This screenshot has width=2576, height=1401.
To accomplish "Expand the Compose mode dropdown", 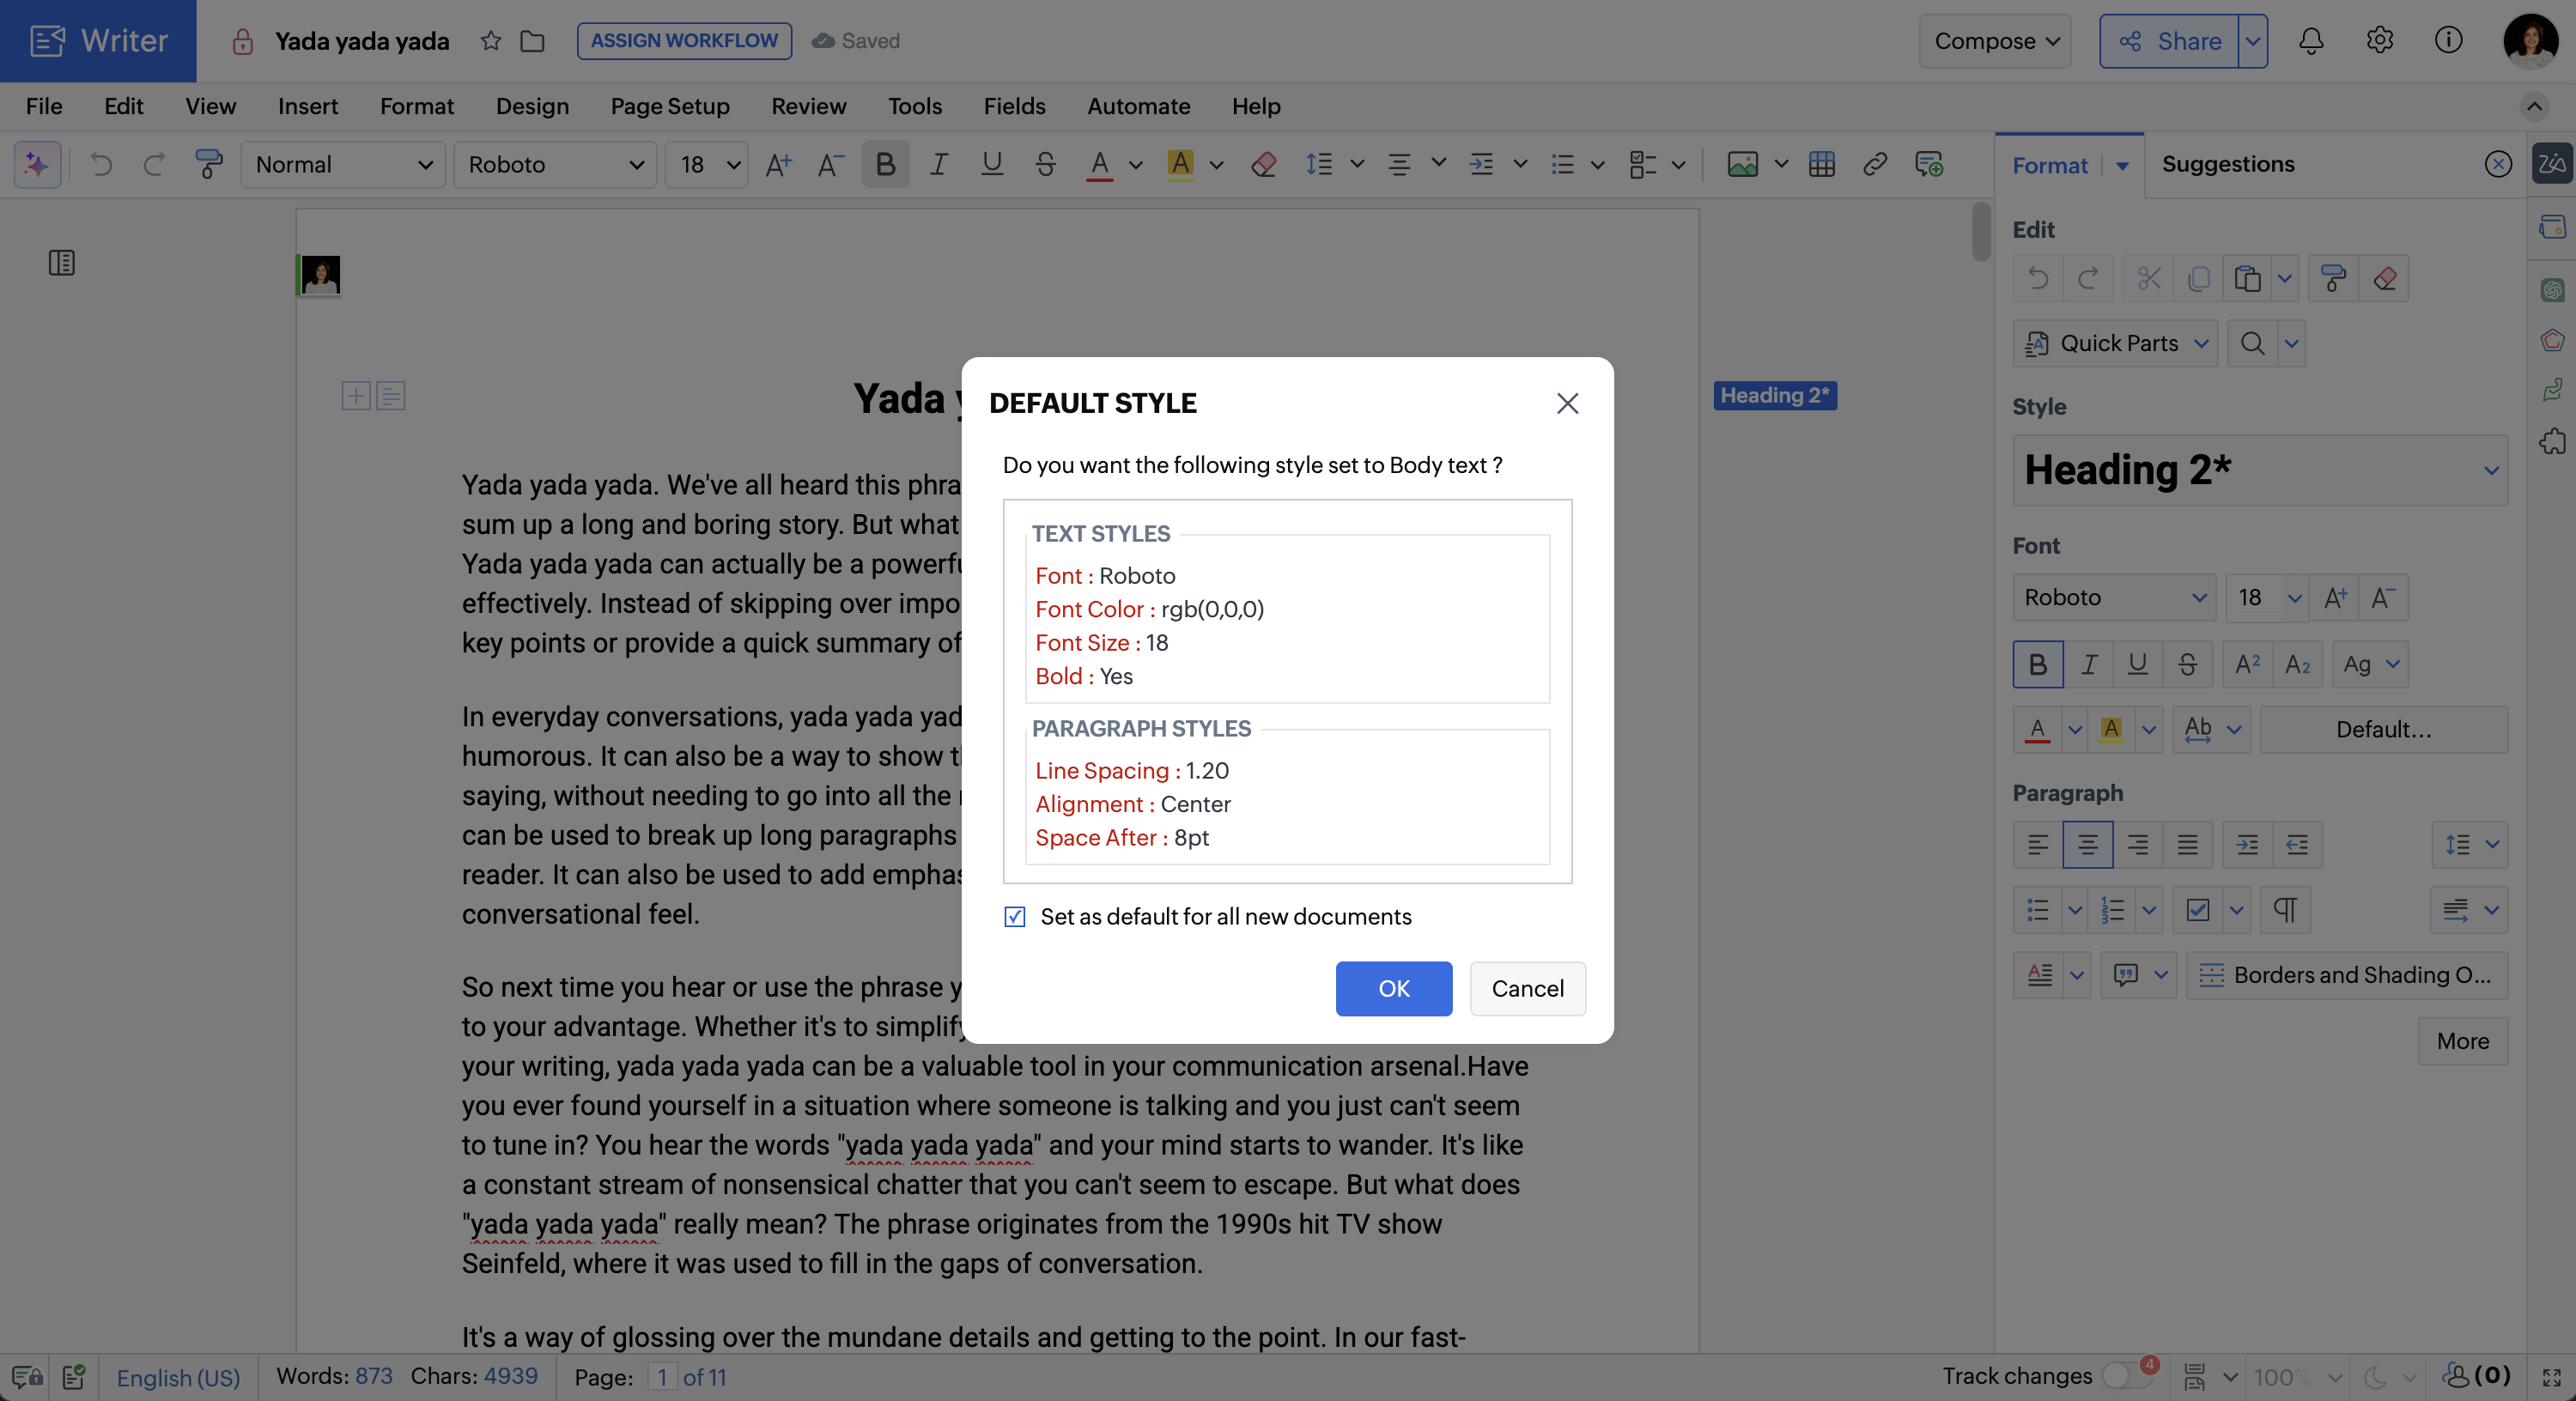I will (1995, 41).
